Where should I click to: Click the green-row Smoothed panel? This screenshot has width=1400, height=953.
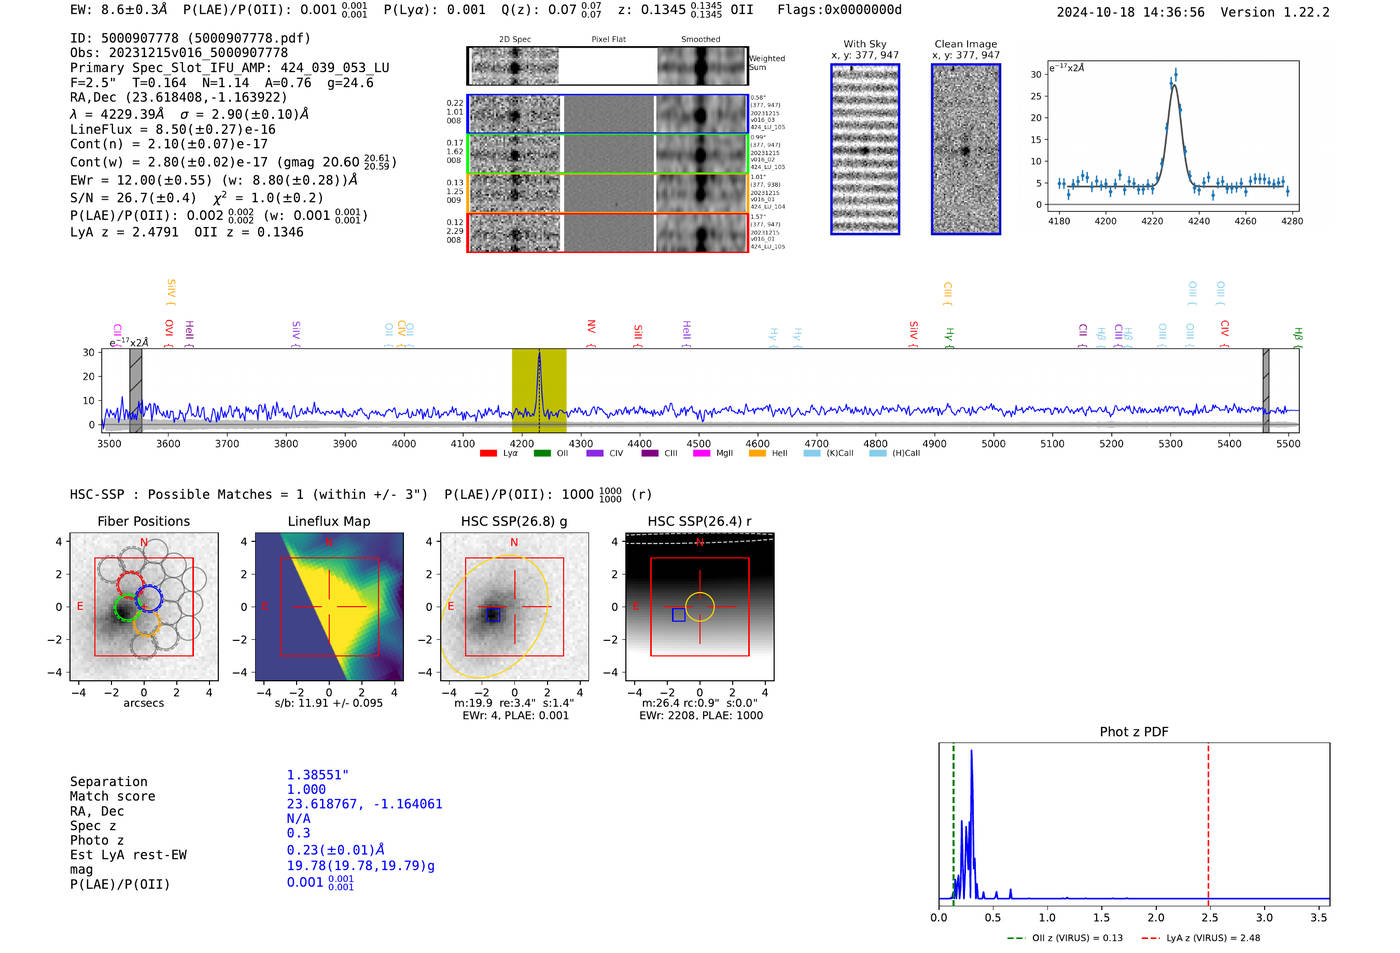701,154
